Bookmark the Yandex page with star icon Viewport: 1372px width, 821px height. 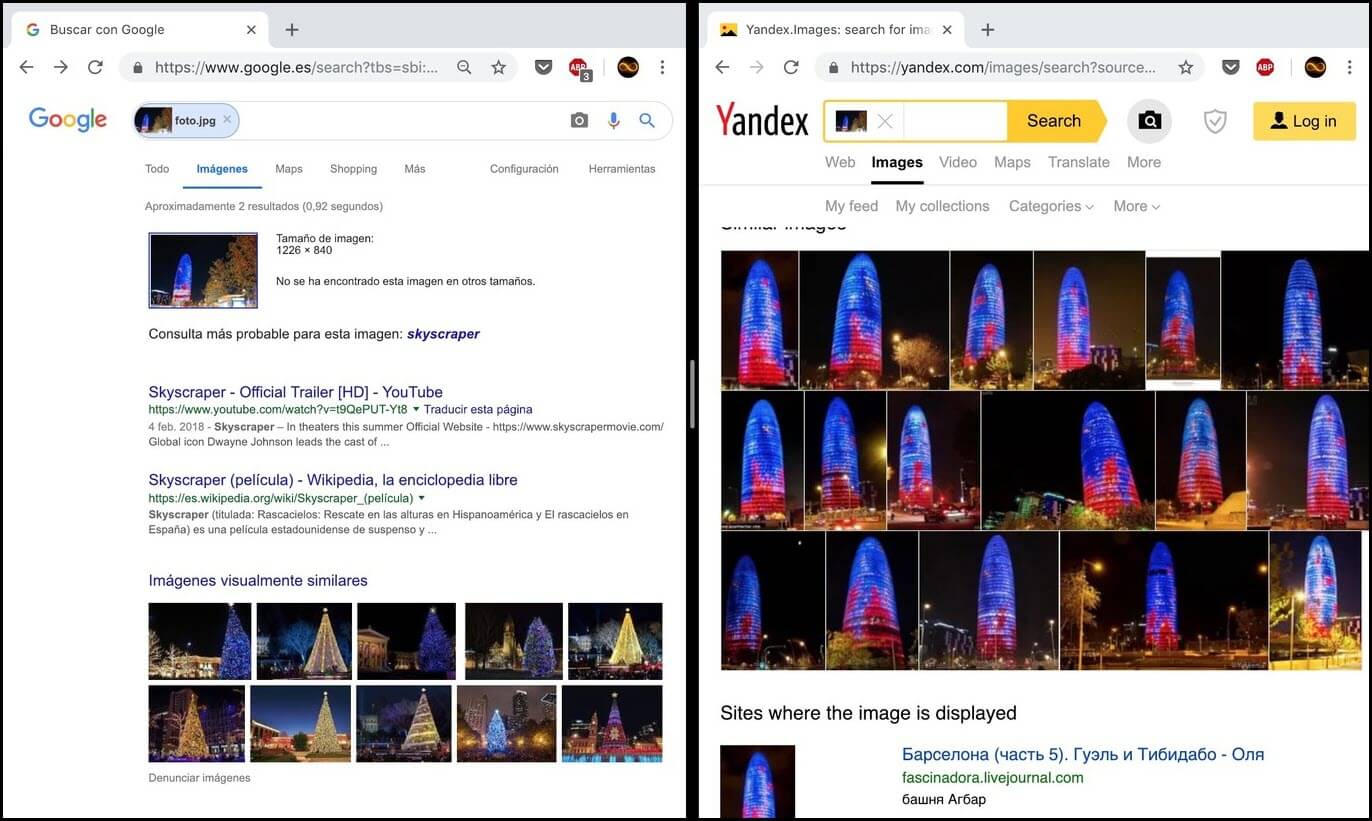(x=1186, y=67)
